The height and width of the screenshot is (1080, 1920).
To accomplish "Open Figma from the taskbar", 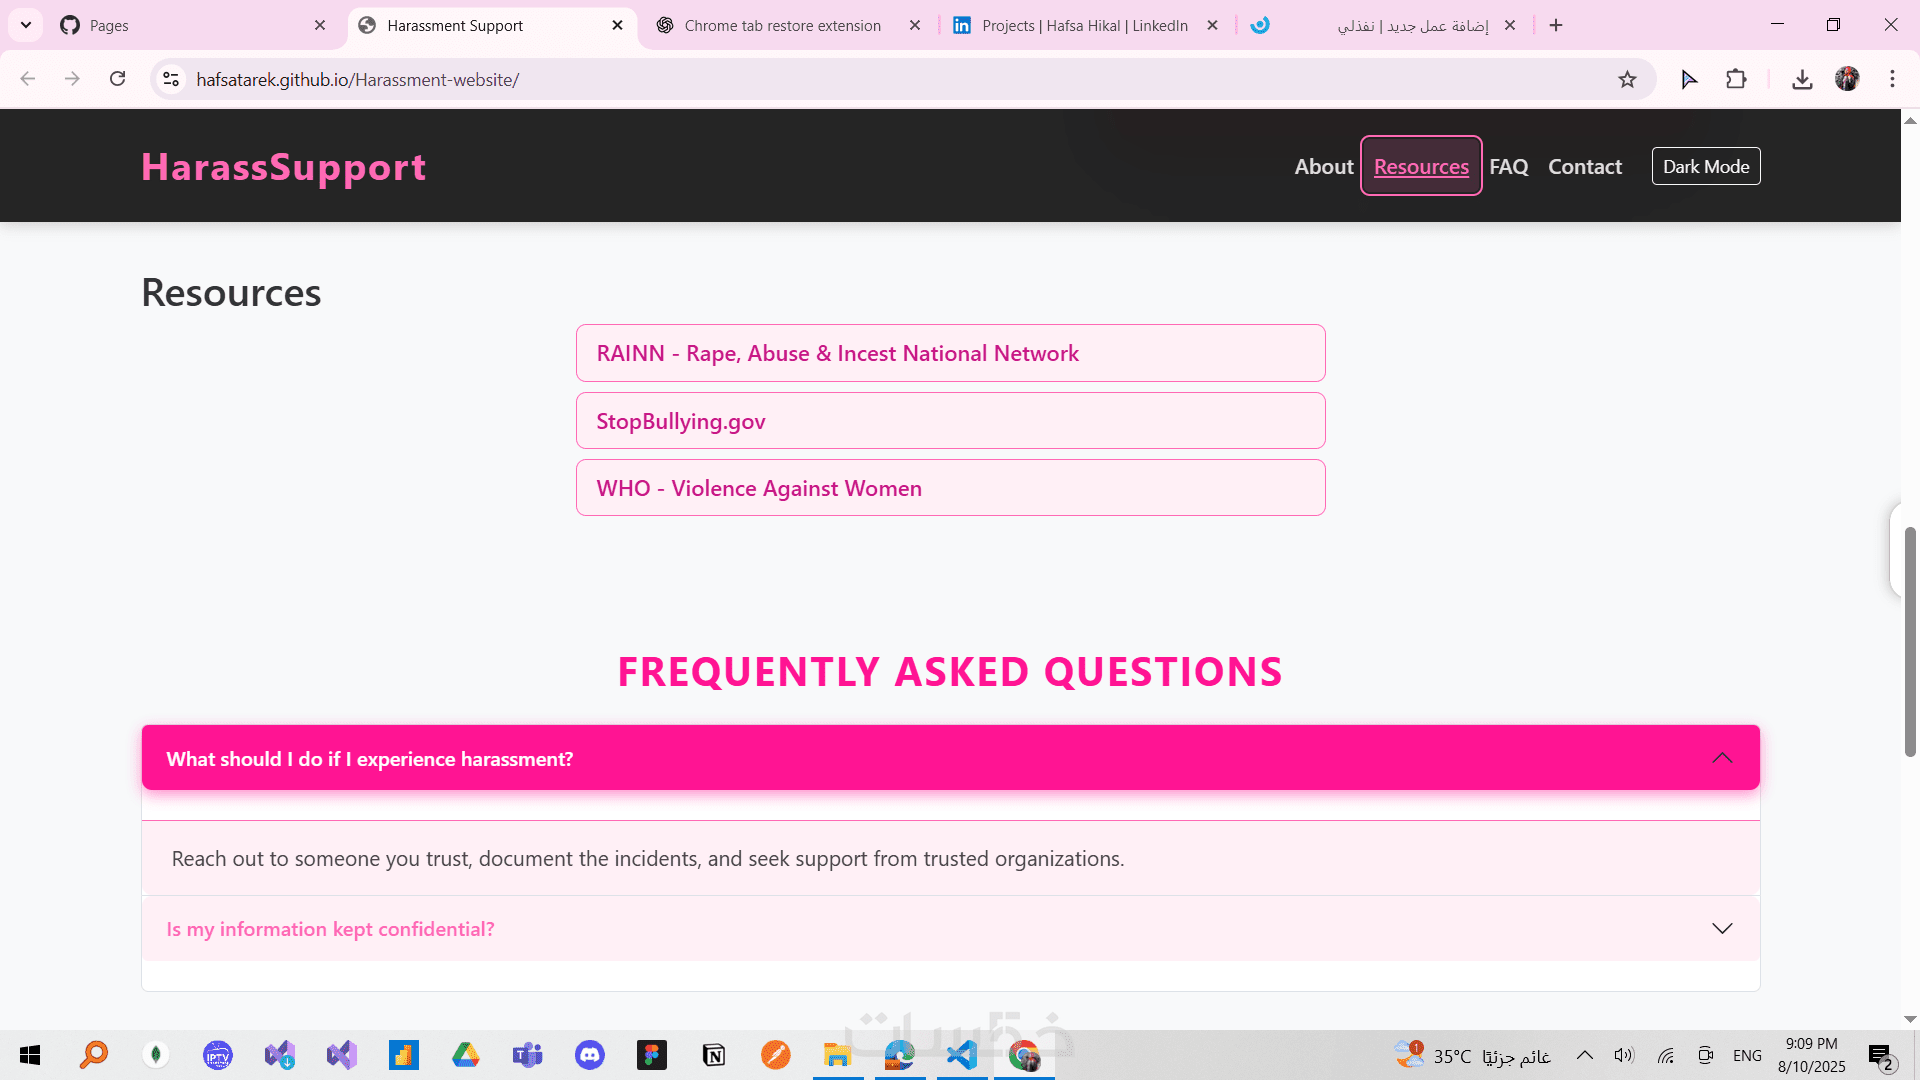I will 651,1055.
